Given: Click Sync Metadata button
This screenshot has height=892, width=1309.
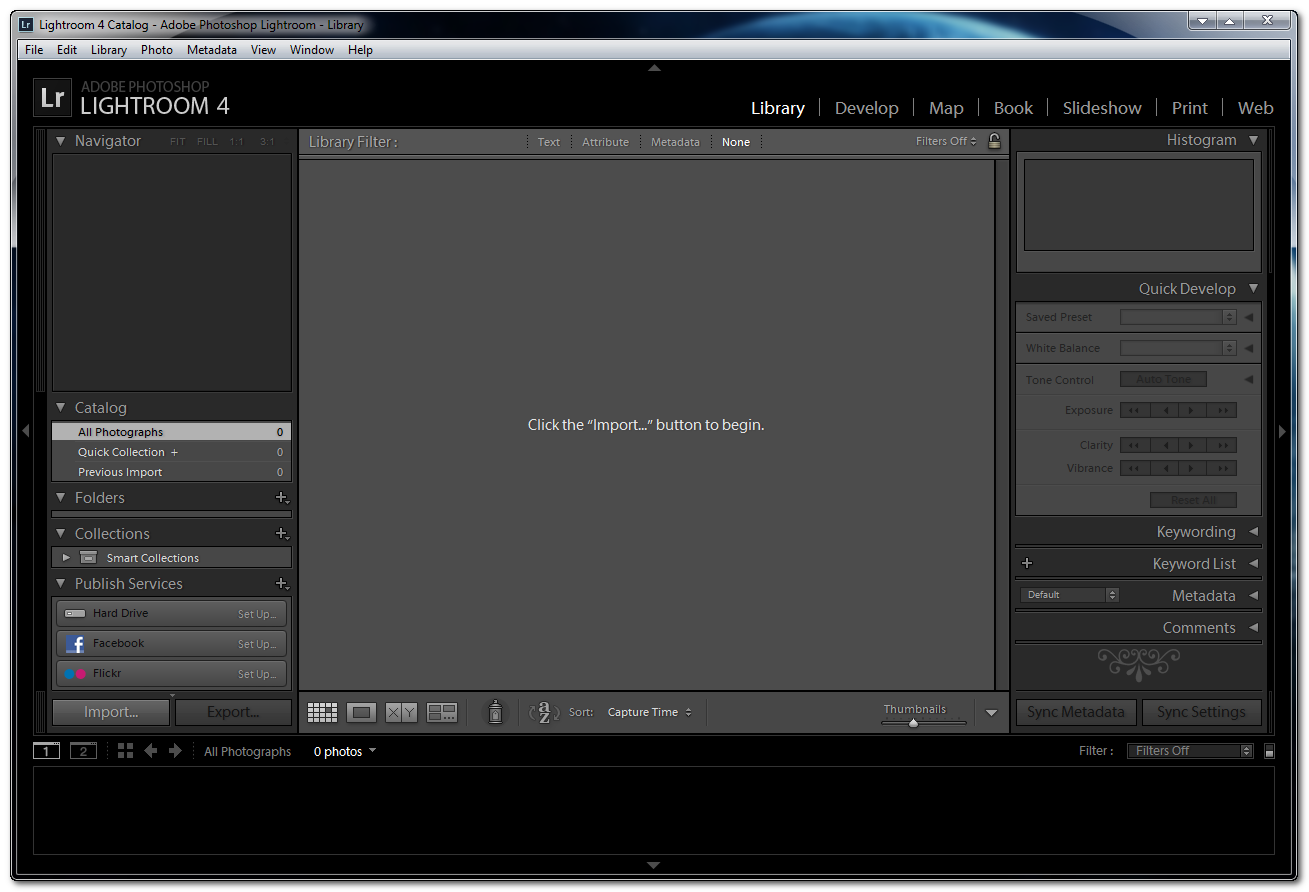Looking at the screenshot, I should [1076, 712].
